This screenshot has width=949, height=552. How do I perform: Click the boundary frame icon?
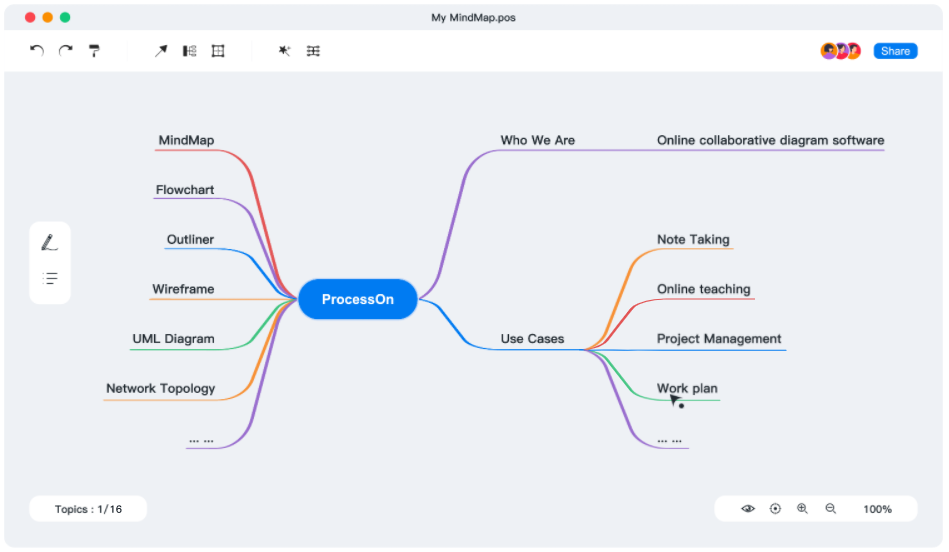pyautogui.click(x=218, y=51)
